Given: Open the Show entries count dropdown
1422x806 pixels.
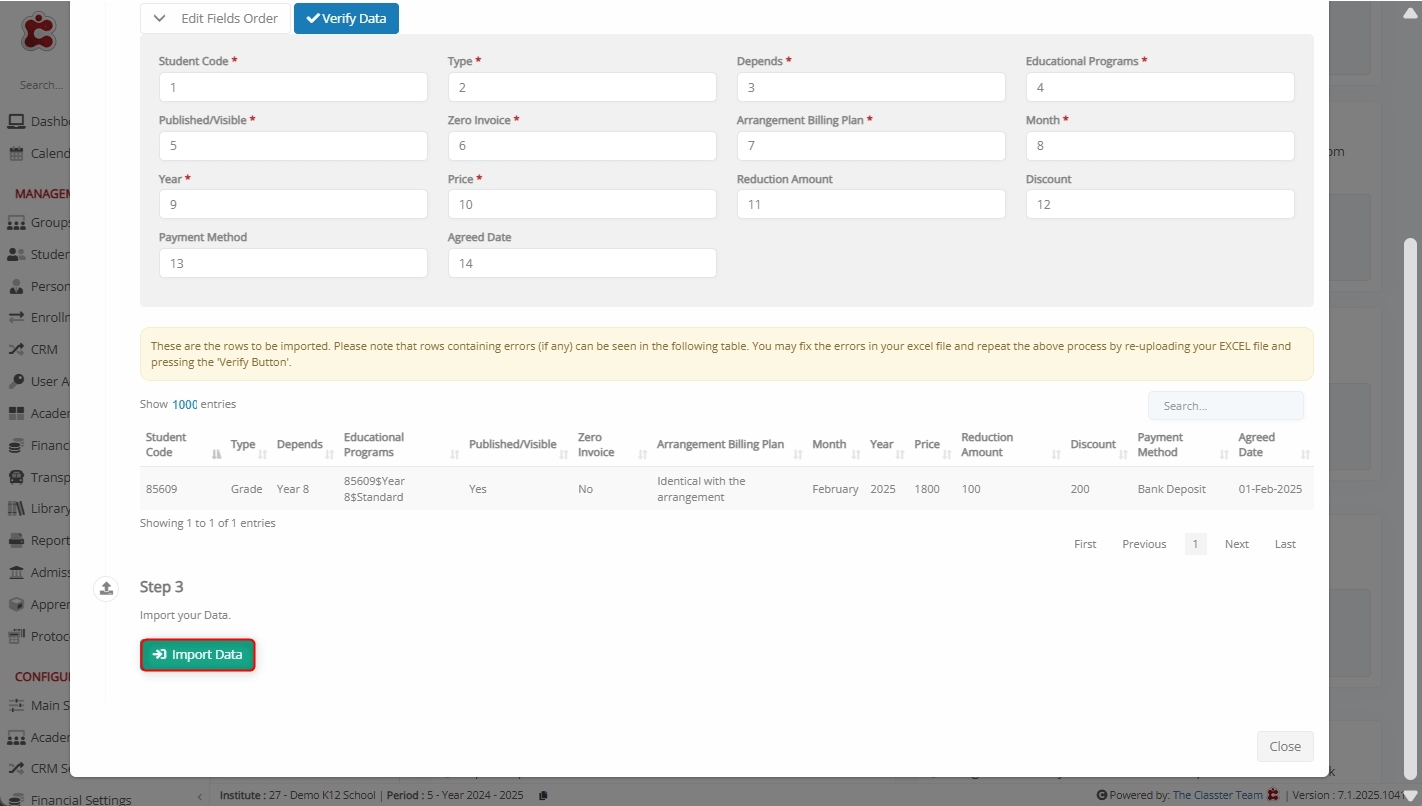Looking at the screenshot, I should (x=184, y=405).
